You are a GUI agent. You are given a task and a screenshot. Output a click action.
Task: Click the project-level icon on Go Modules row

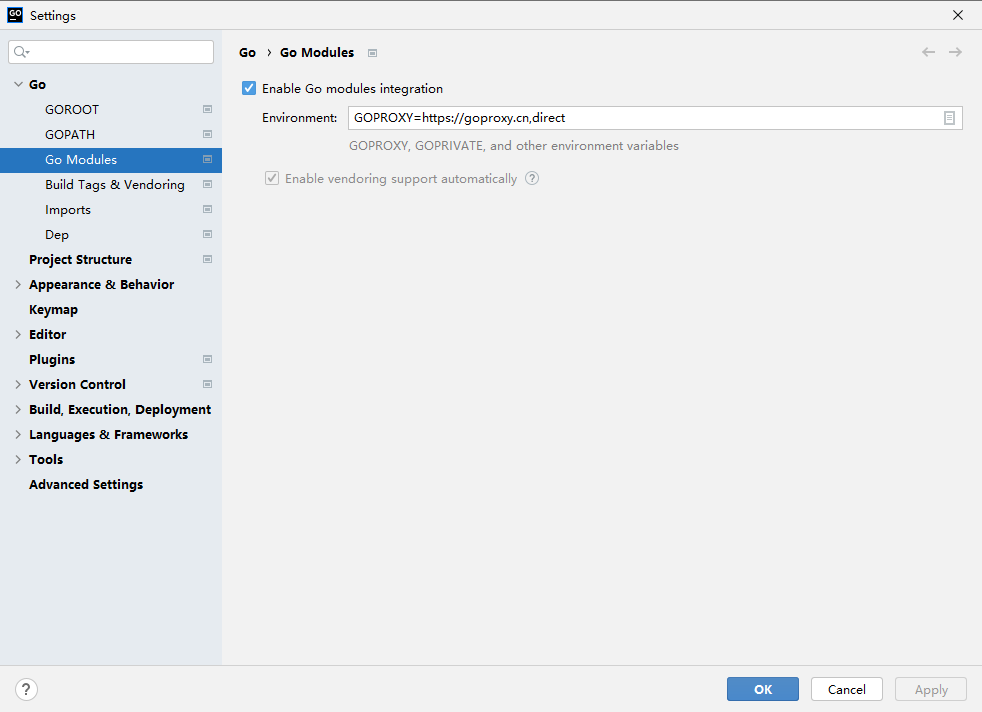point(207,159)
